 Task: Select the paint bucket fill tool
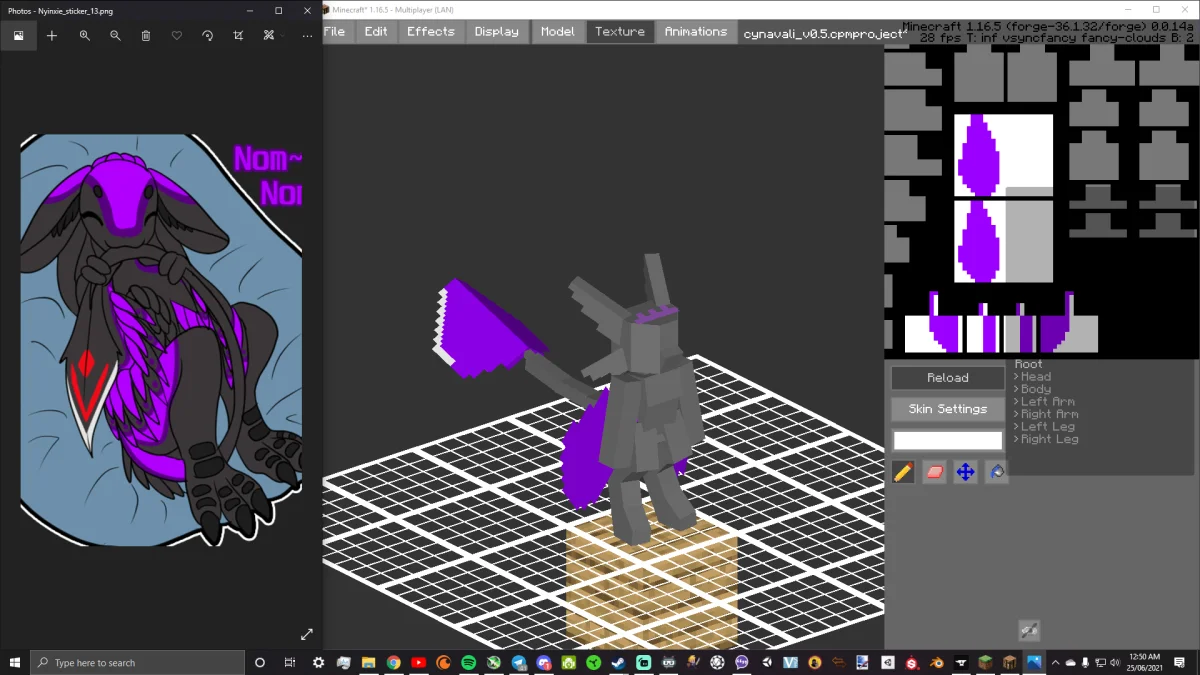coord(996,472)
